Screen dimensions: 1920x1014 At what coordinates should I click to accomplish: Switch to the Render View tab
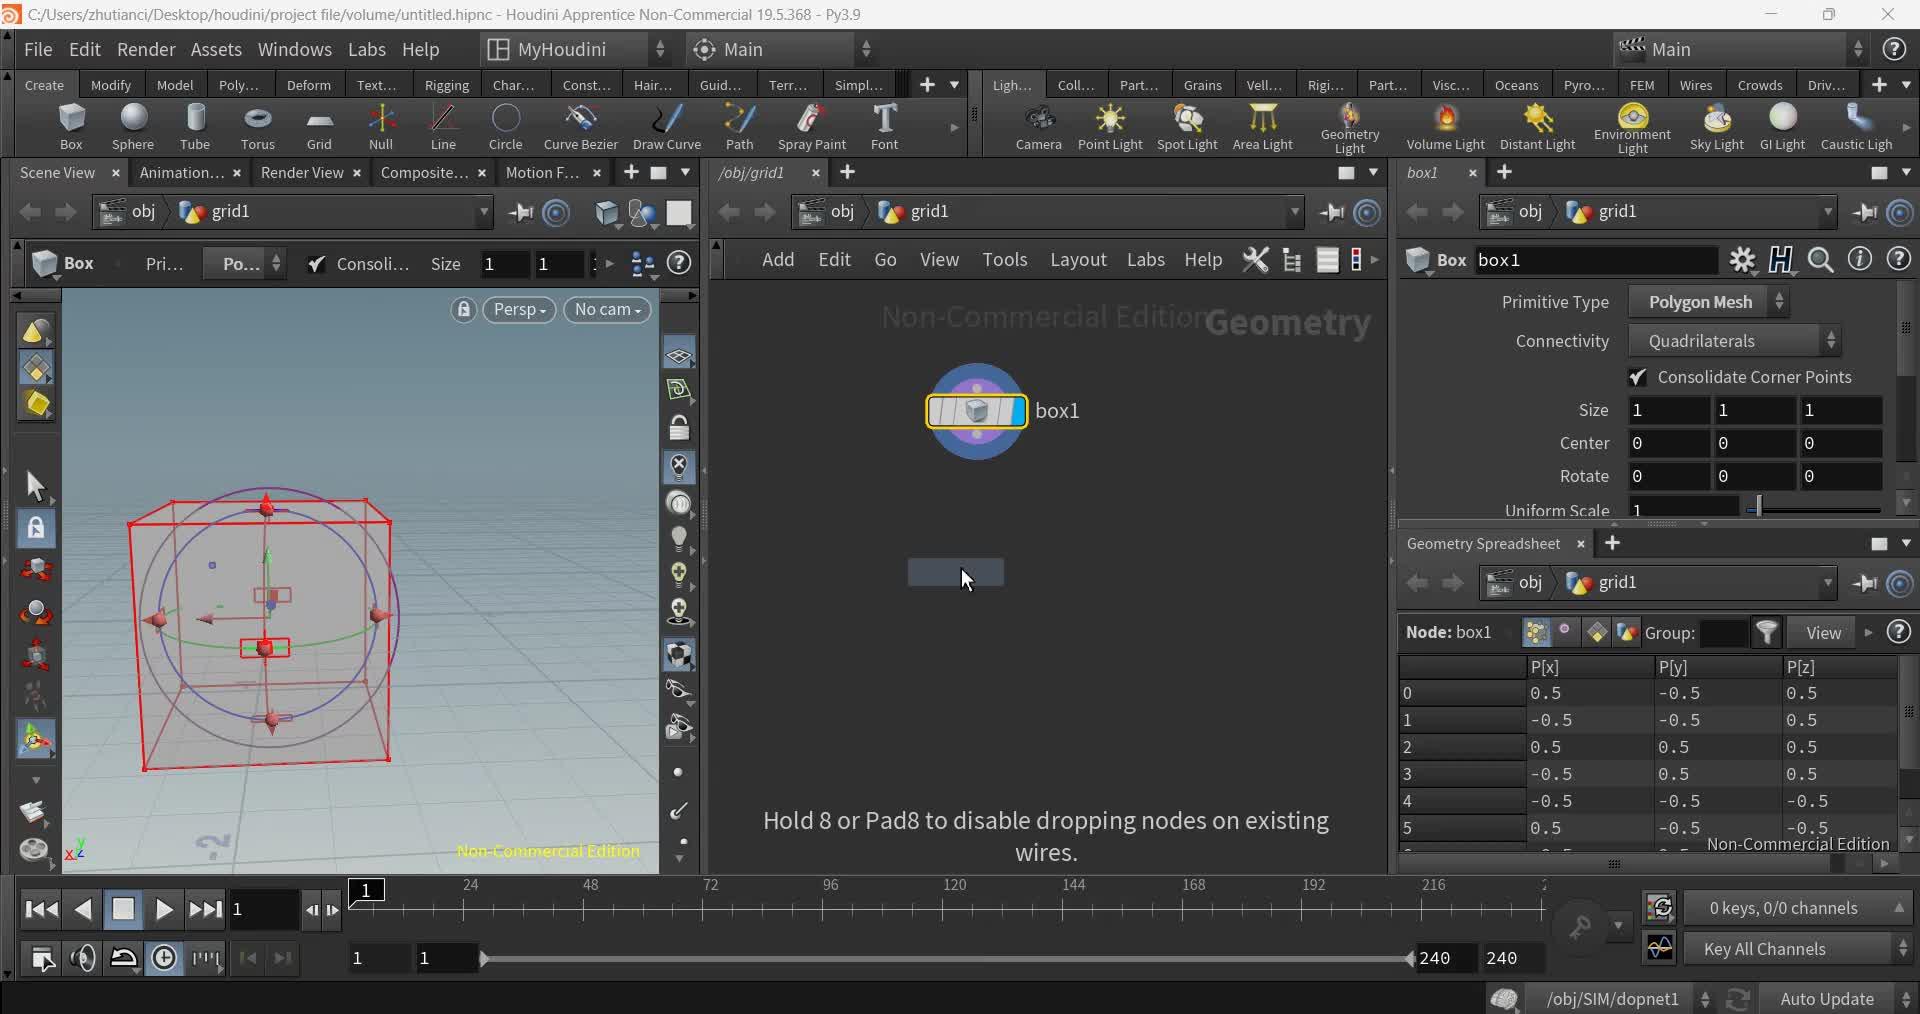[301, 173]
